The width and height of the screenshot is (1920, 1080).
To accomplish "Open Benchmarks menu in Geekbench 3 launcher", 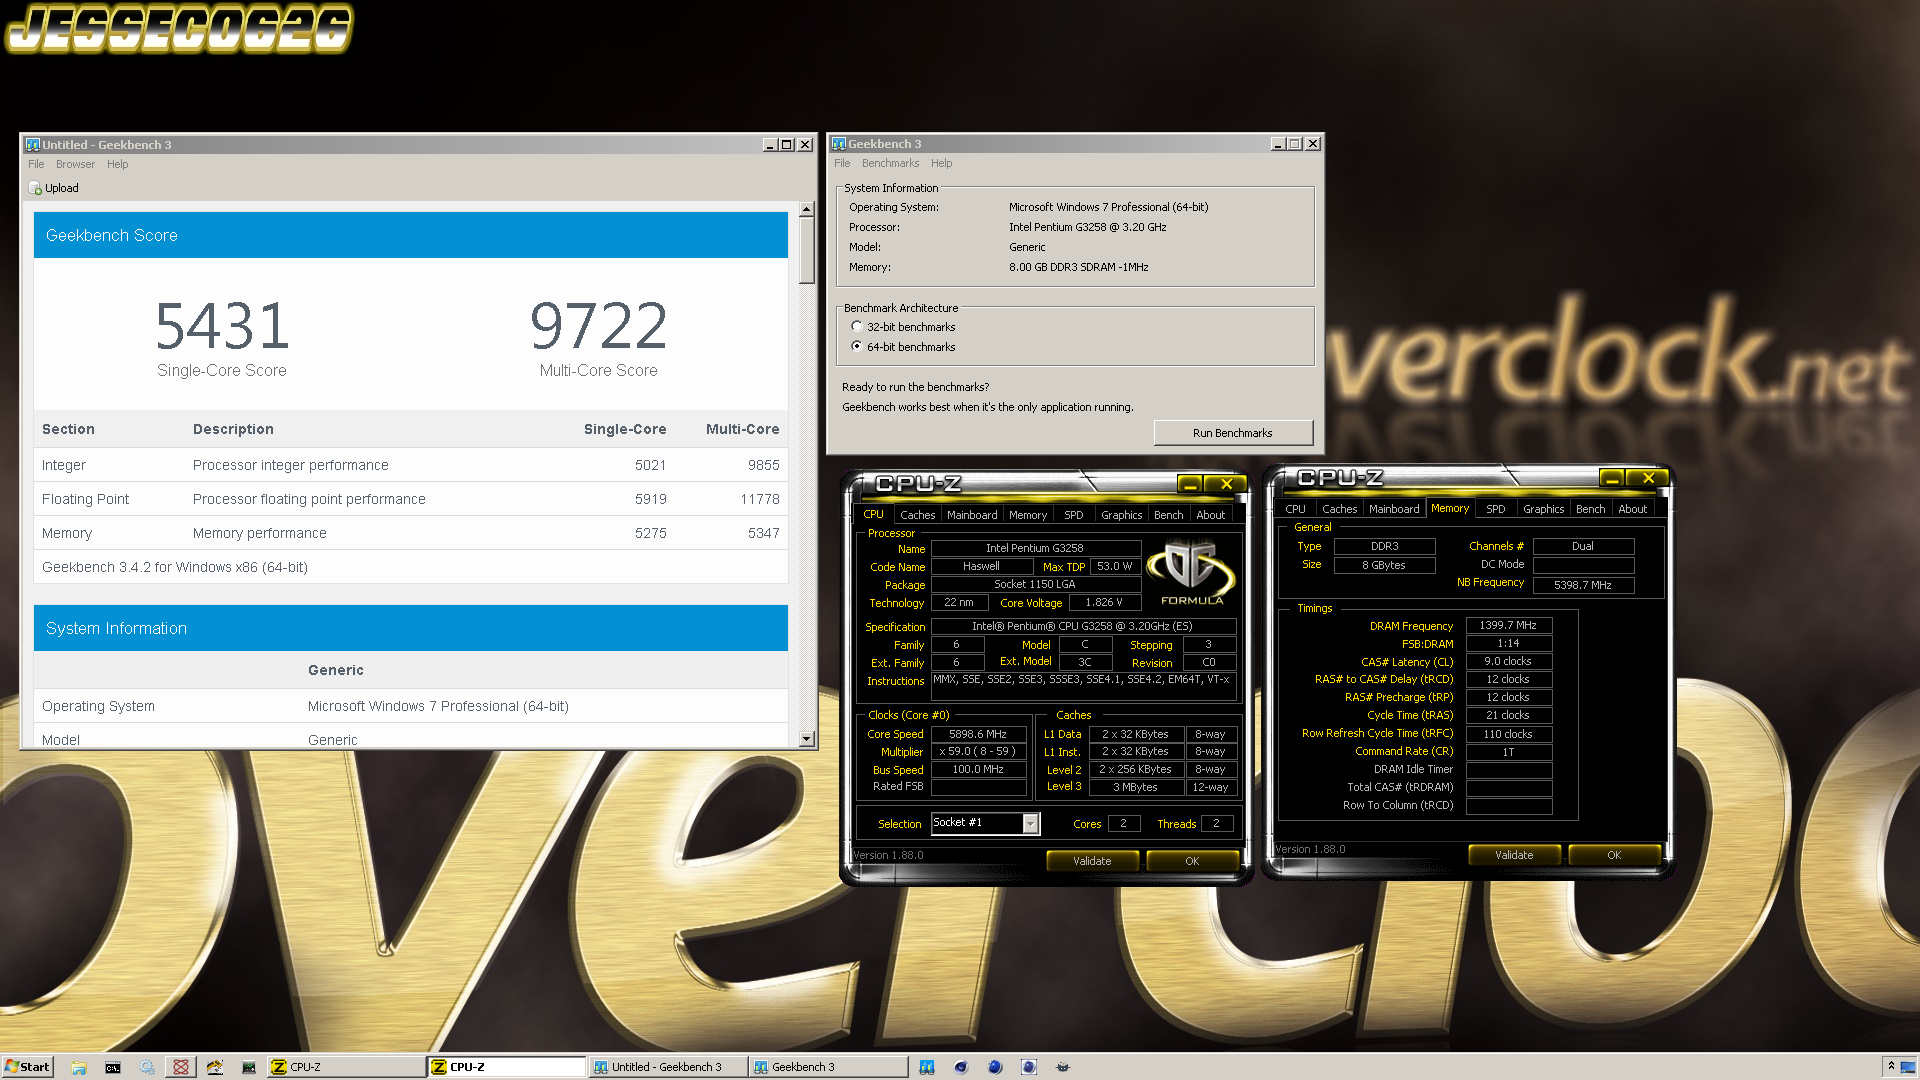I will pyautogui.click(x=890, y=163).
